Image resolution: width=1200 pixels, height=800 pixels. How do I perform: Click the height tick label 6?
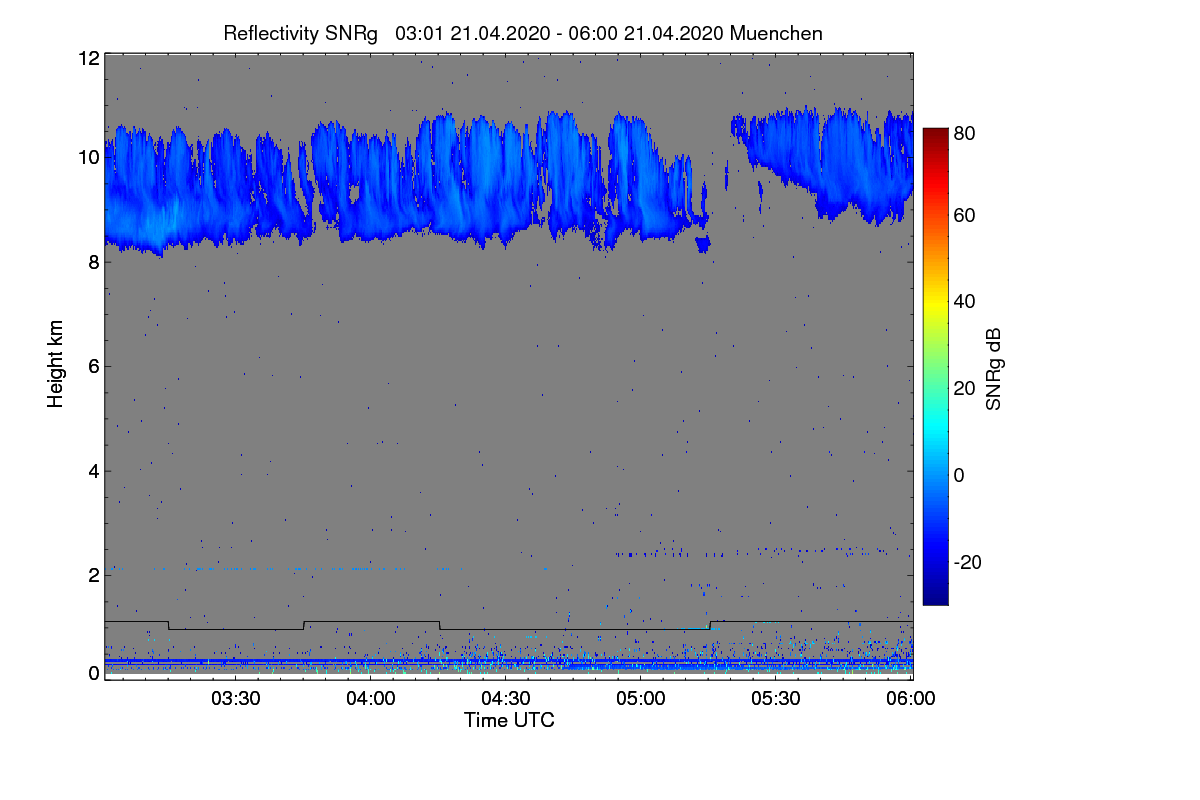(x=93, y=366)
